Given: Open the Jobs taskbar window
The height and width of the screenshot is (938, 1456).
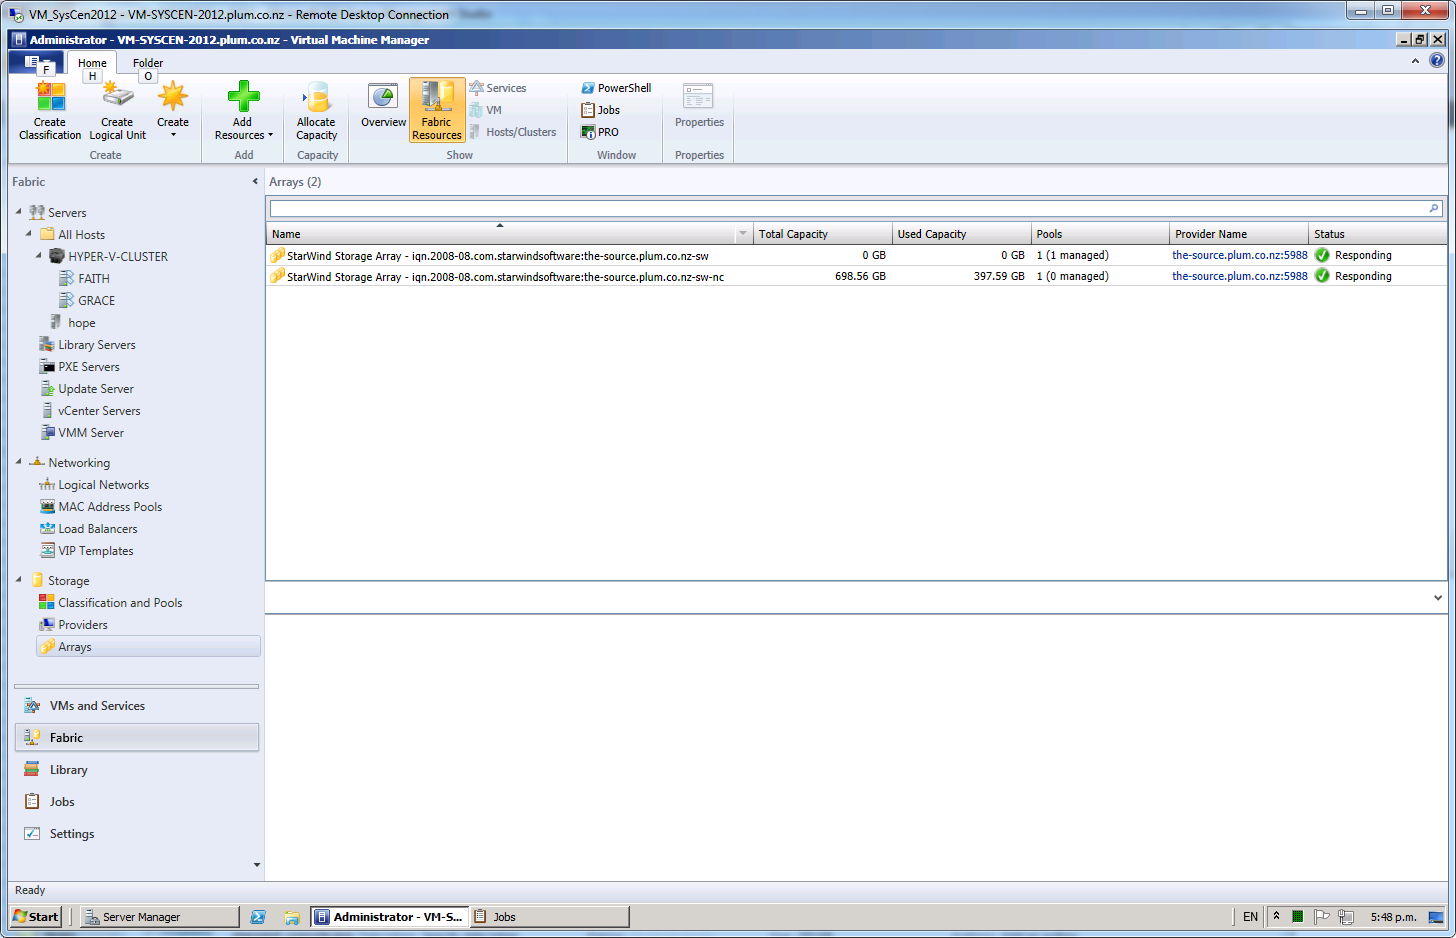Looking at the screenshot, I should pos(550,916).
